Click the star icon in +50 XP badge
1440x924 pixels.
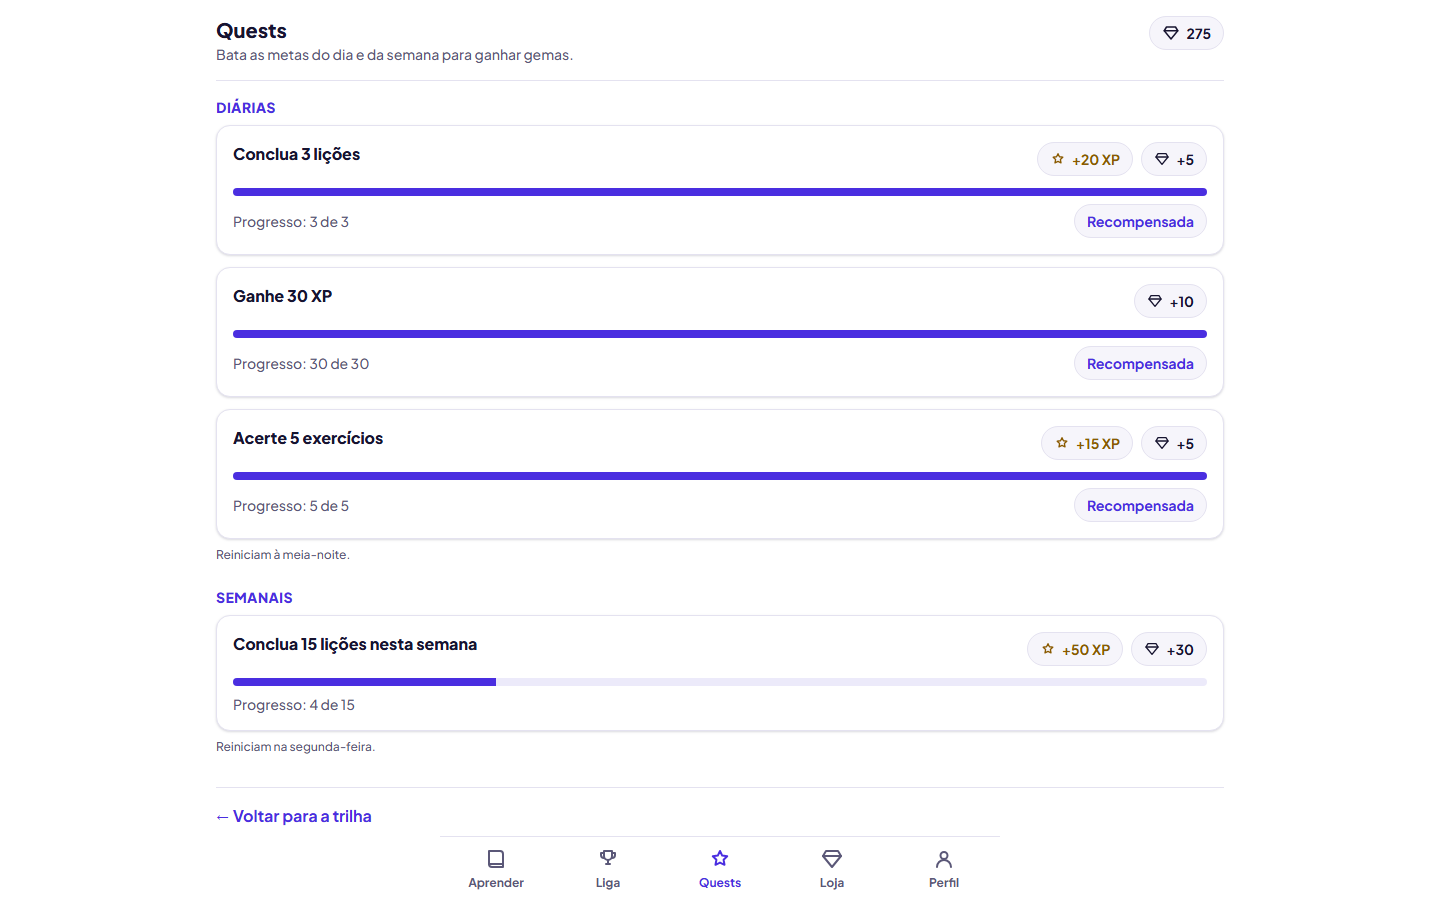[1048, 649]
